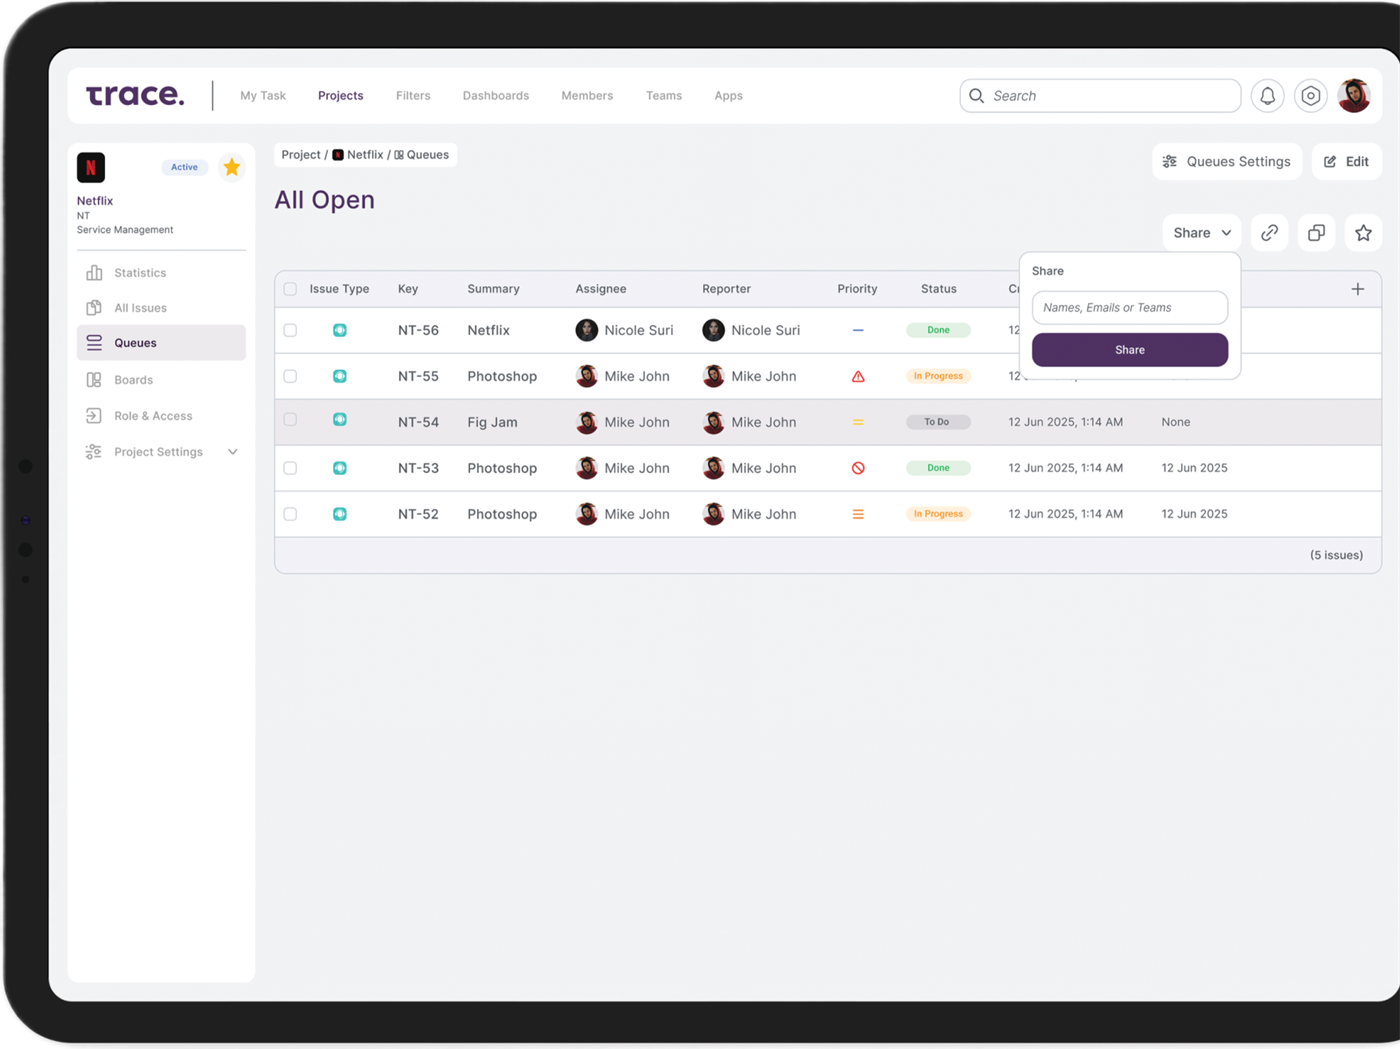Check the box for row NT-54
1400x1049 pixels.
(x=290, y=420)
